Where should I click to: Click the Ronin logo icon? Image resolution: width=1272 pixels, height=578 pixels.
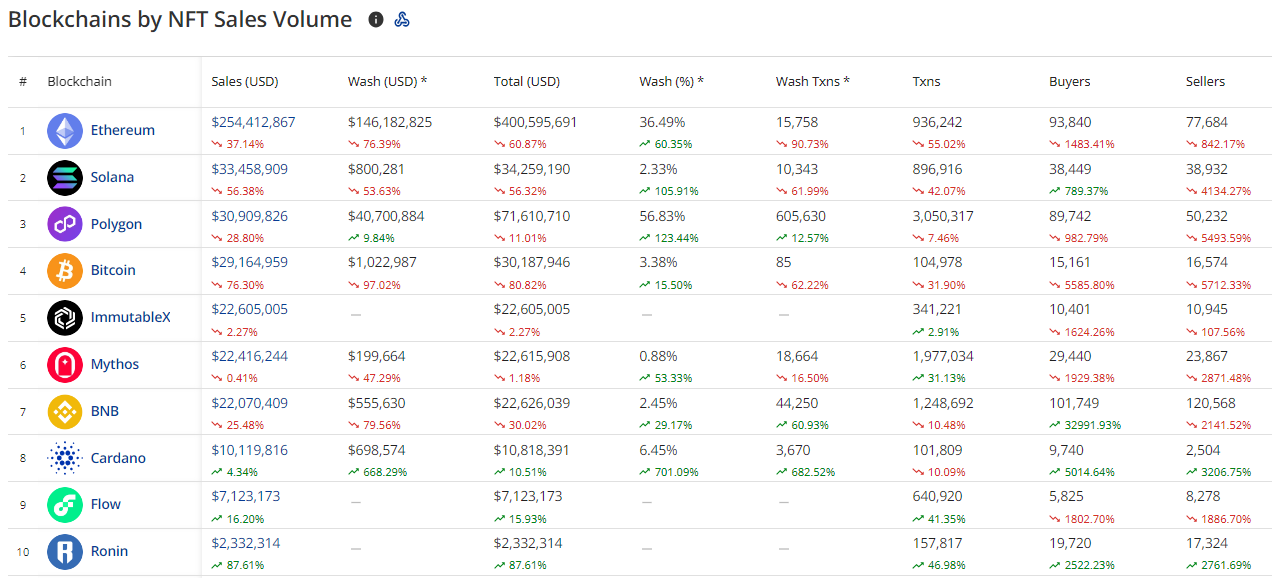65,552
